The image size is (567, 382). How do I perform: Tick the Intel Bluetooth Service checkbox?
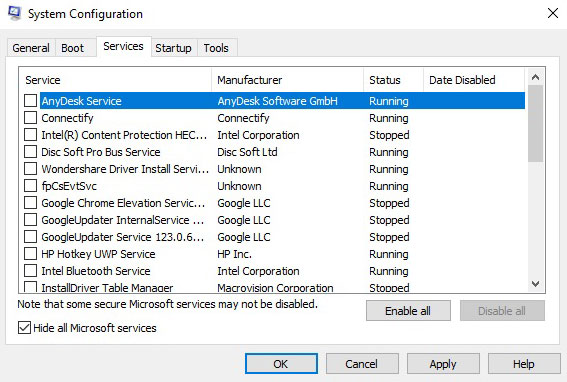pos(30,271)
